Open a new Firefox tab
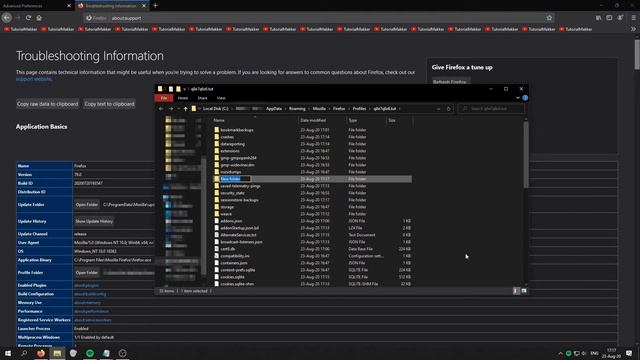640x360 pixels. (156, 6)
